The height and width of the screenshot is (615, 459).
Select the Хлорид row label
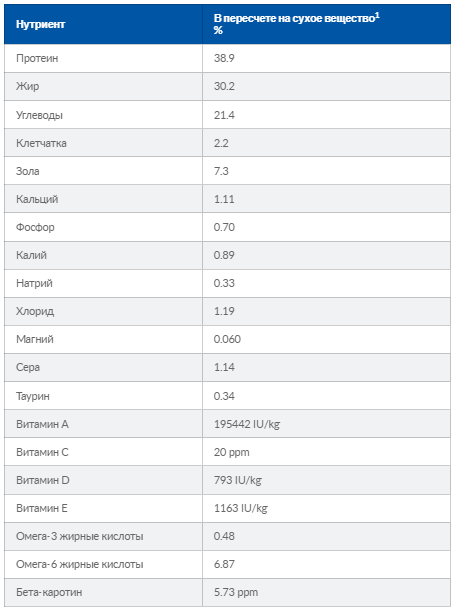[x=35, y=311]
